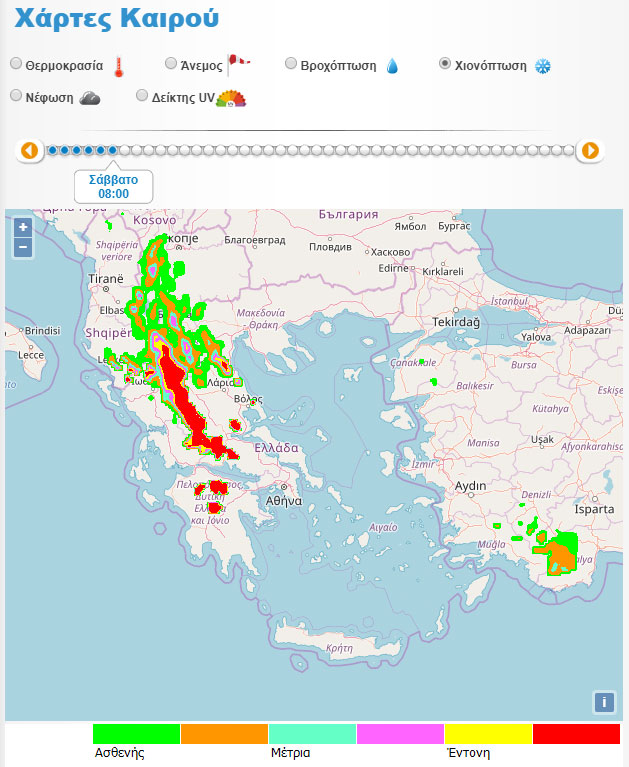Select the Θερμοκρασία radio button

16,64
